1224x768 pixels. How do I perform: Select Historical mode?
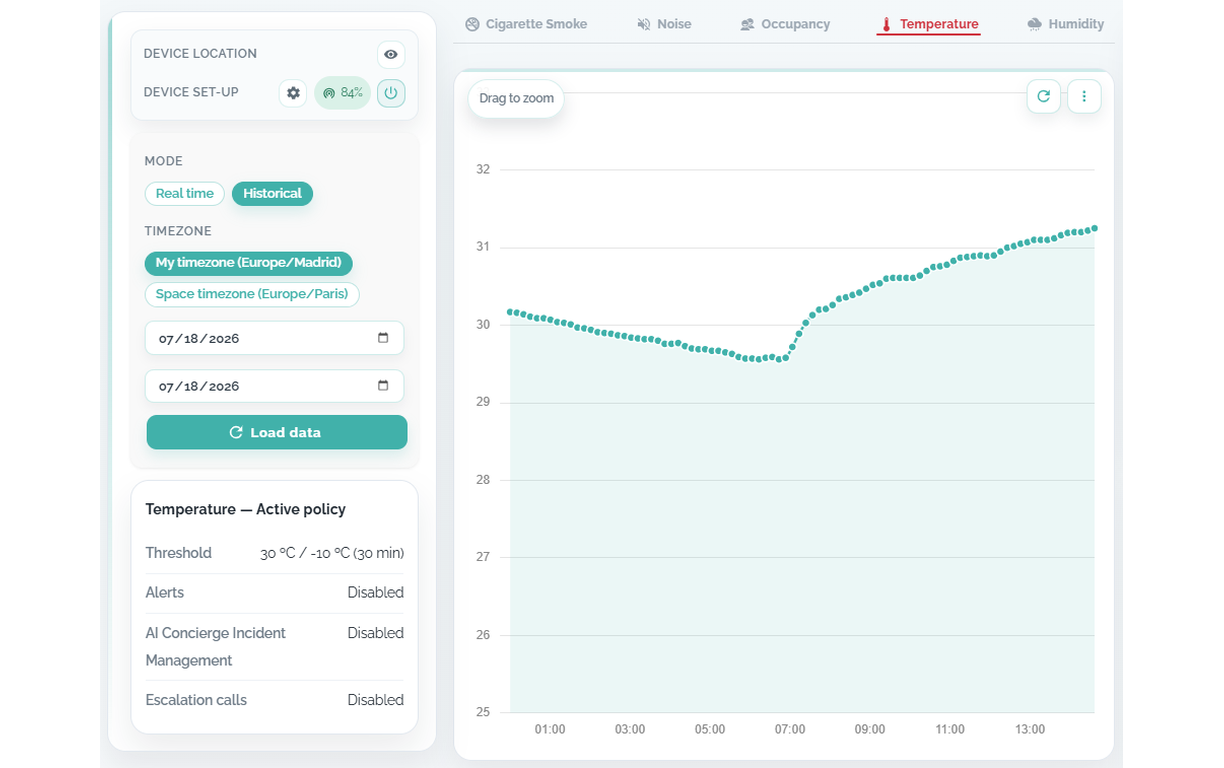pyautogui.click(x=272, y=194)
